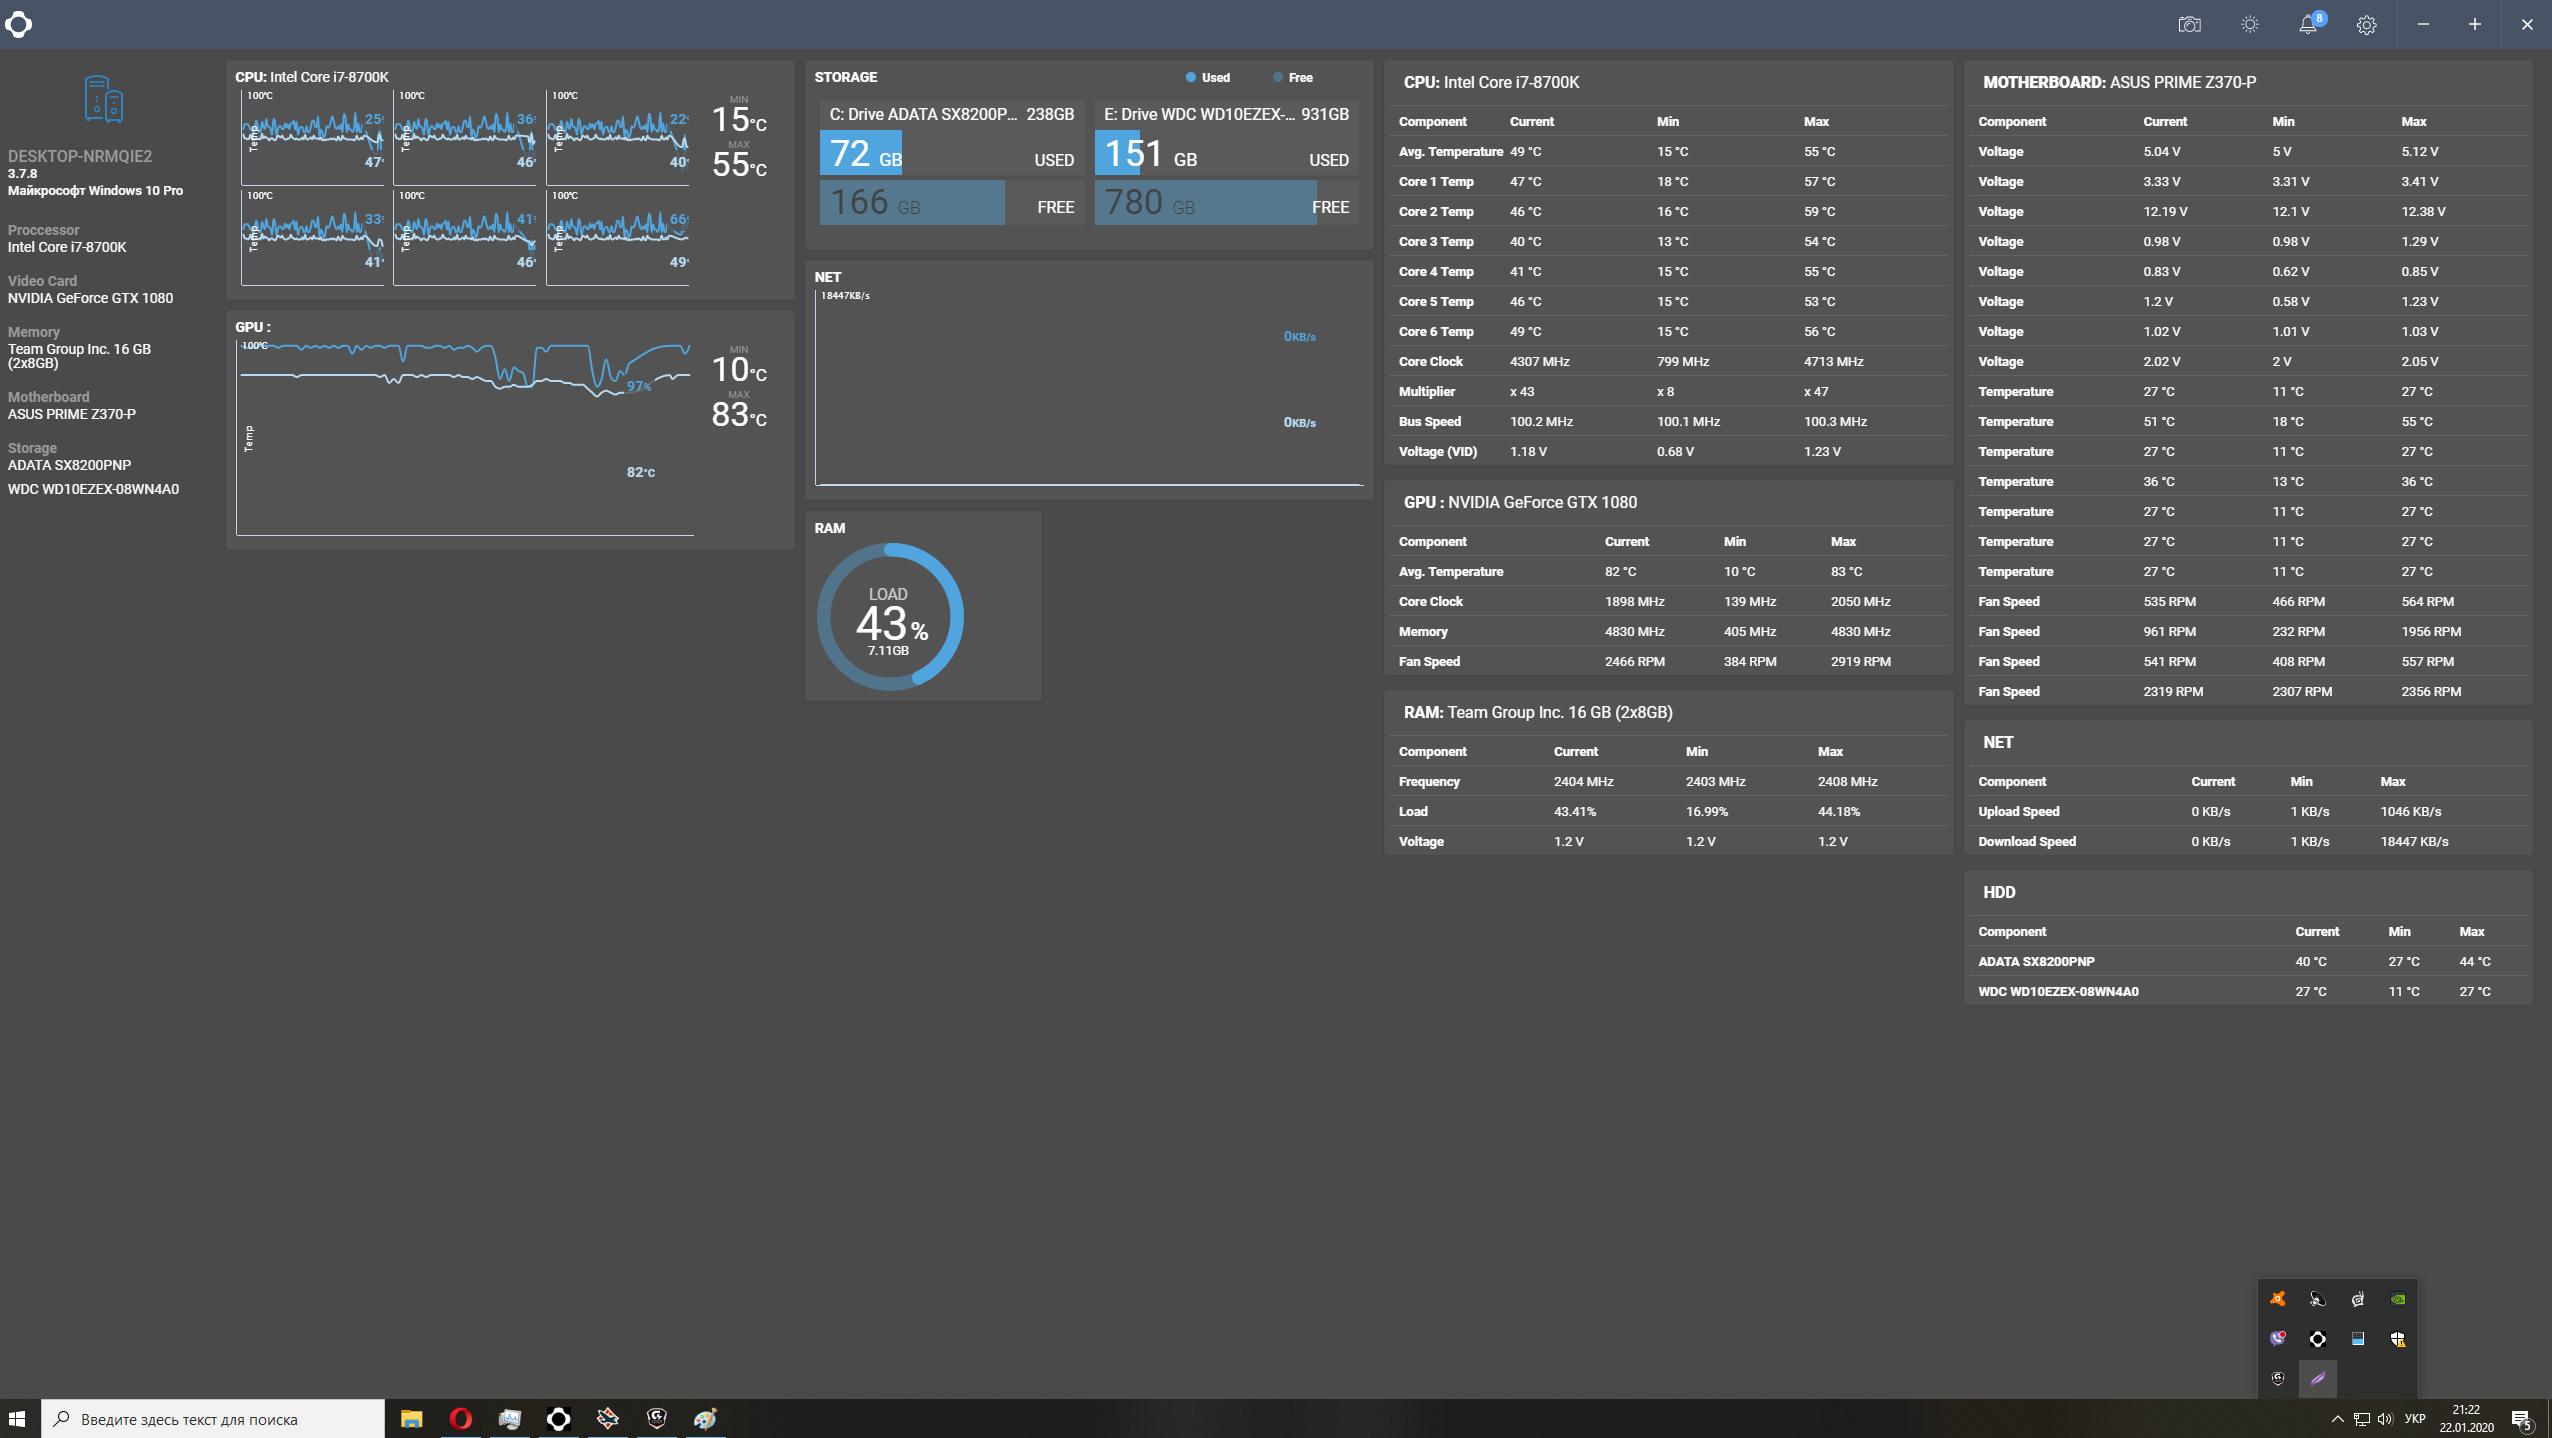This screenshot has height=1438, width=2552.
Task: Open the monitor graph app on the taskbar
Action: click(x=509, y=1418)
